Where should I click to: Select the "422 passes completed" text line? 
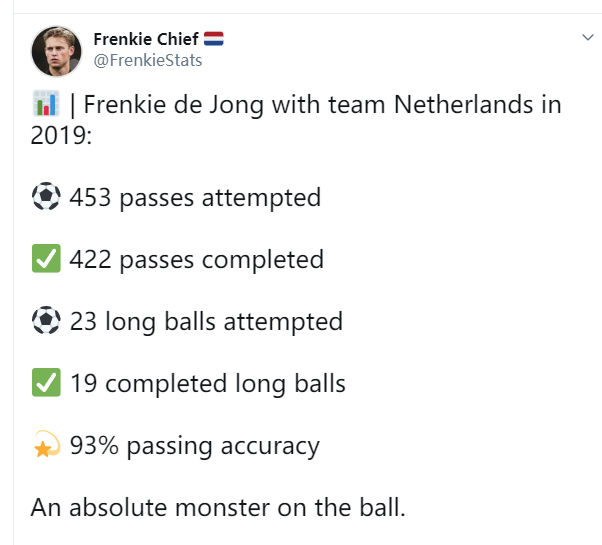pyautogui.click(x=197, y=260)
